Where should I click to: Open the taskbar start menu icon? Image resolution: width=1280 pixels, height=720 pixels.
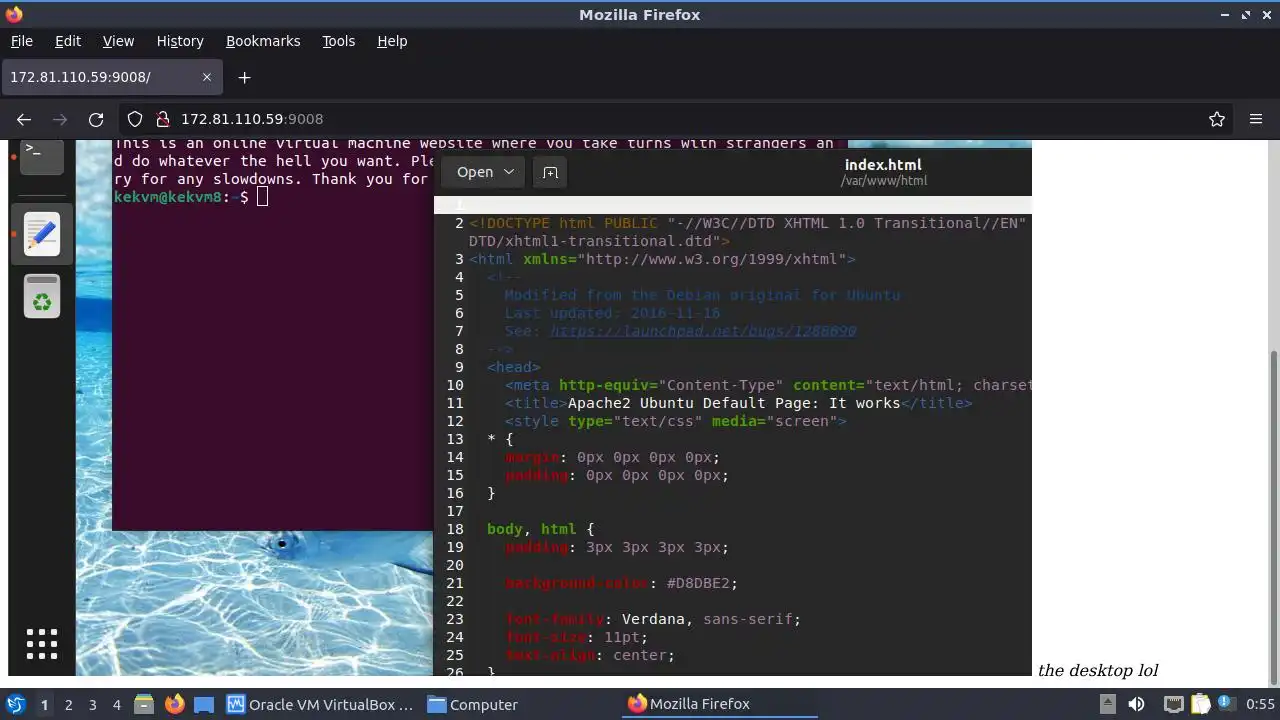[x=15, y=705]
